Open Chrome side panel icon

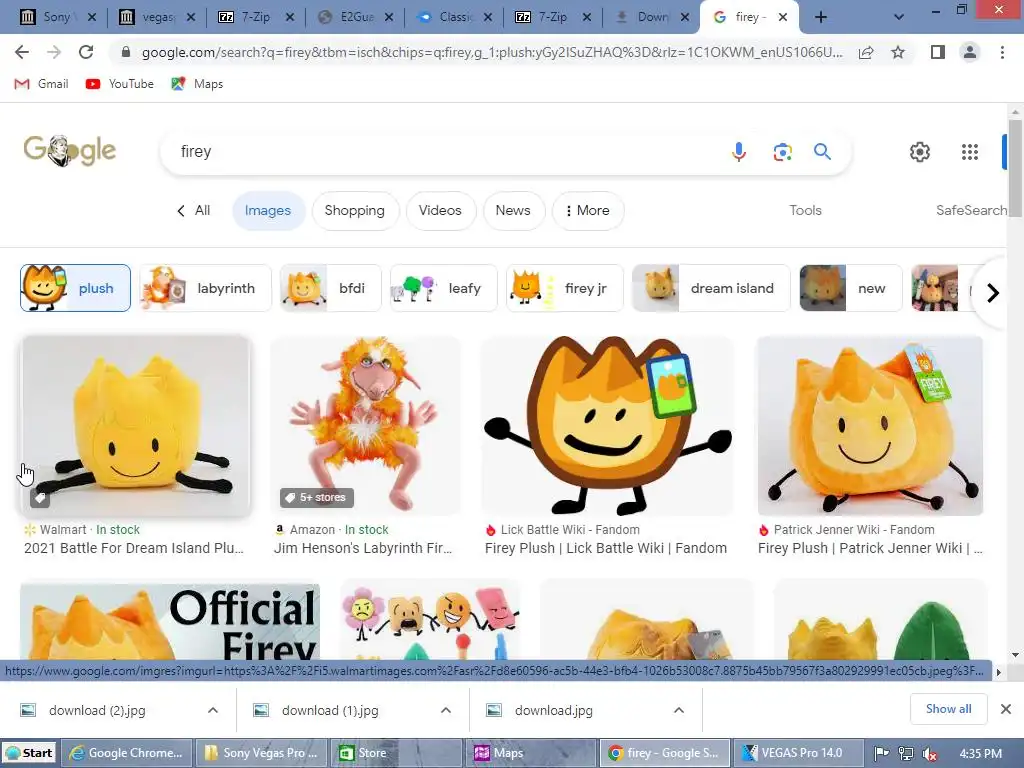[938, 52]
